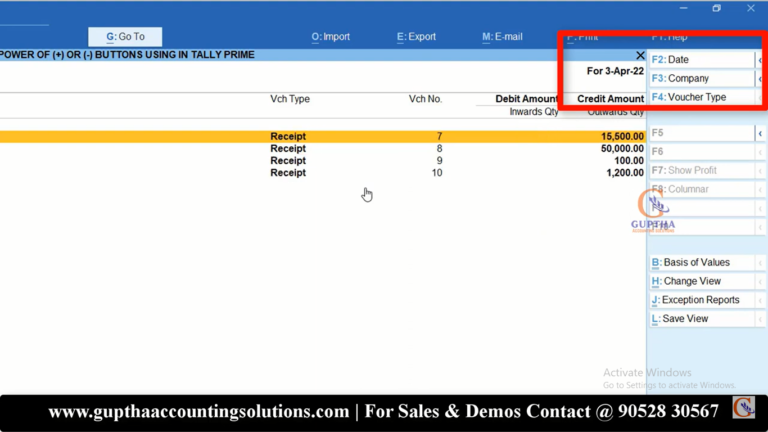The image size is (768, 432).
Task: Click the 15,500.00 credit amount
Action: pos(622,136)
